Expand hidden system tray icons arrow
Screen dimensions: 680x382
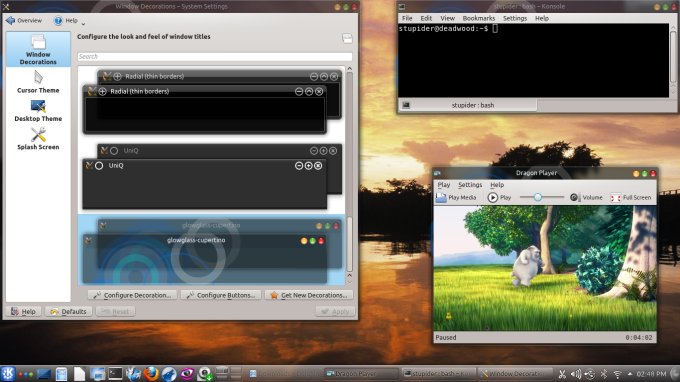click(629, 374)
